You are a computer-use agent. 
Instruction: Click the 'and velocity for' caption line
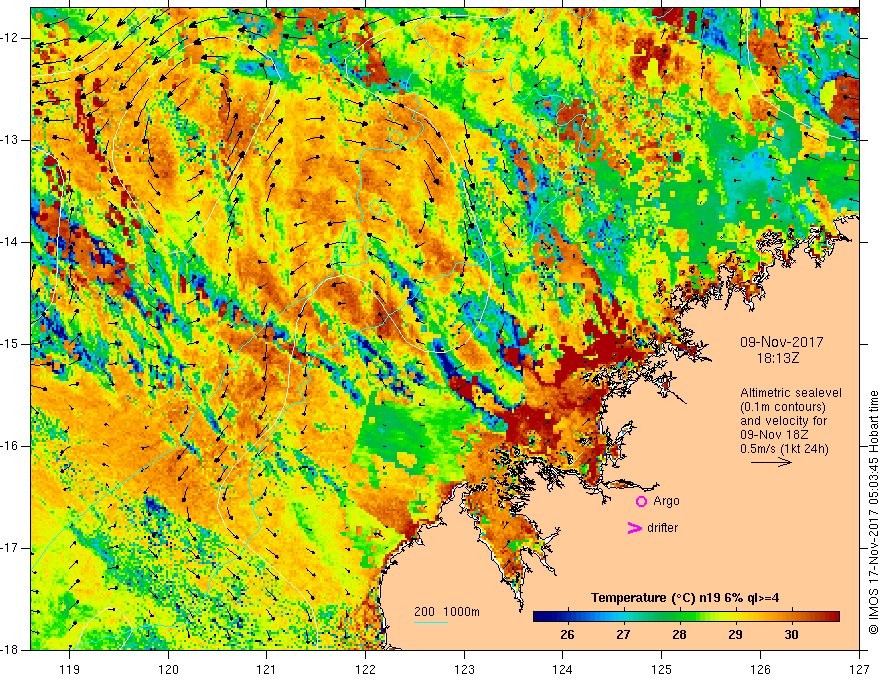pyautogui.click(x=783, y=421)
